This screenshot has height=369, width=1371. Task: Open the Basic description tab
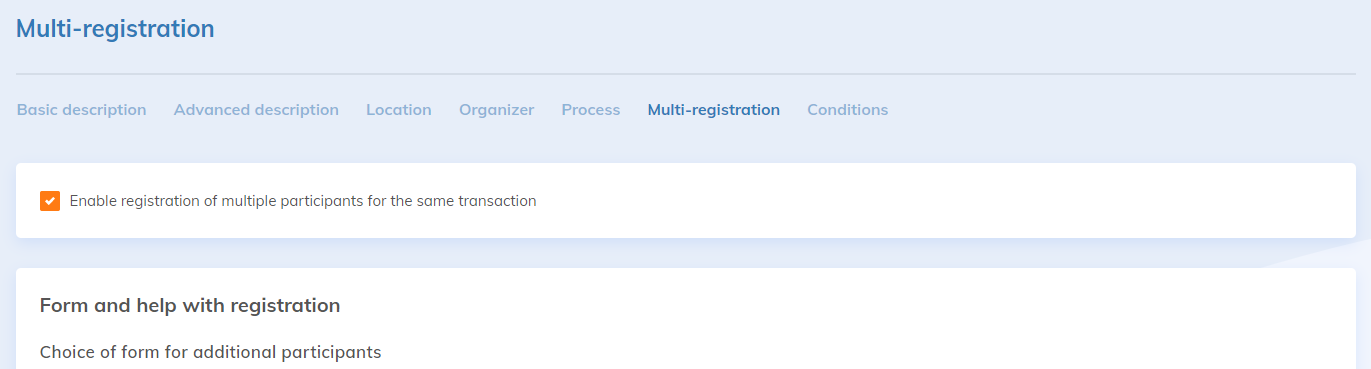click(x=81, y=110)
